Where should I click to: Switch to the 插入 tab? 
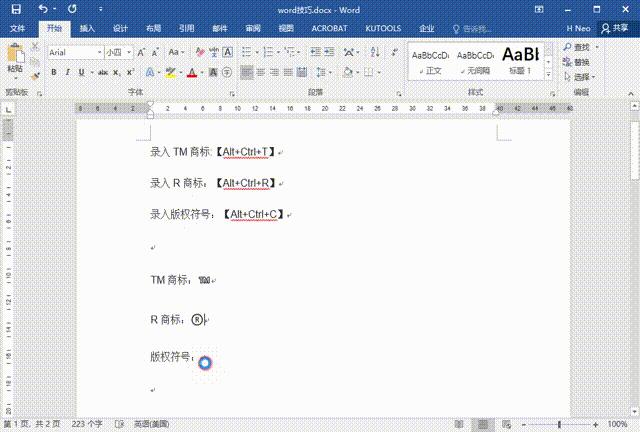coord(87,28)
